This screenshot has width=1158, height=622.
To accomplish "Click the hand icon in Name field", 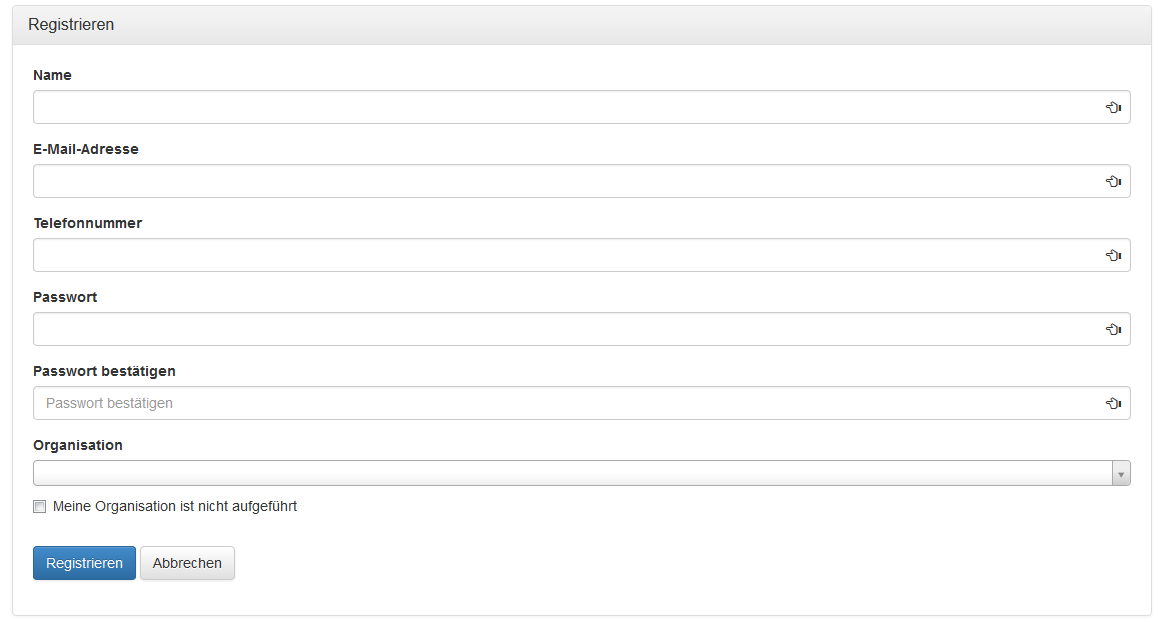I will (x=1113, y=107).
